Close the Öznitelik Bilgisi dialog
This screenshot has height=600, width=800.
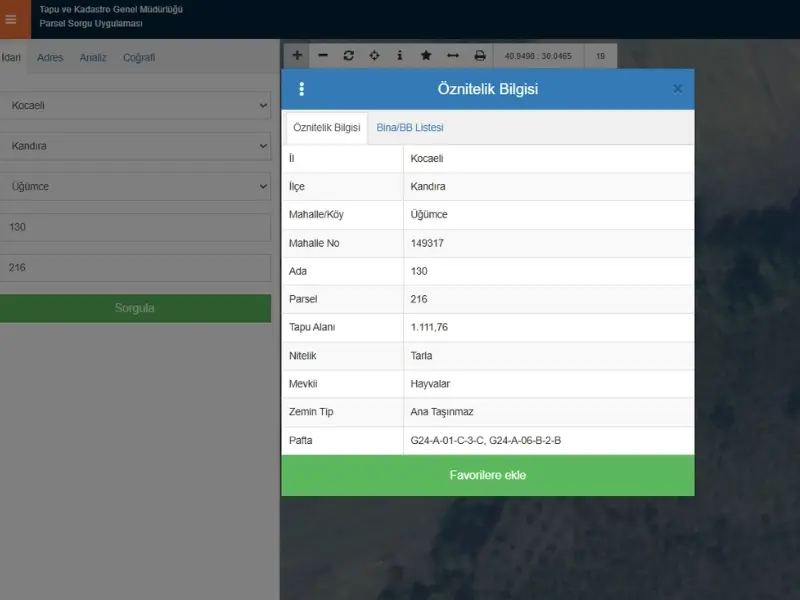pos(678,89)
